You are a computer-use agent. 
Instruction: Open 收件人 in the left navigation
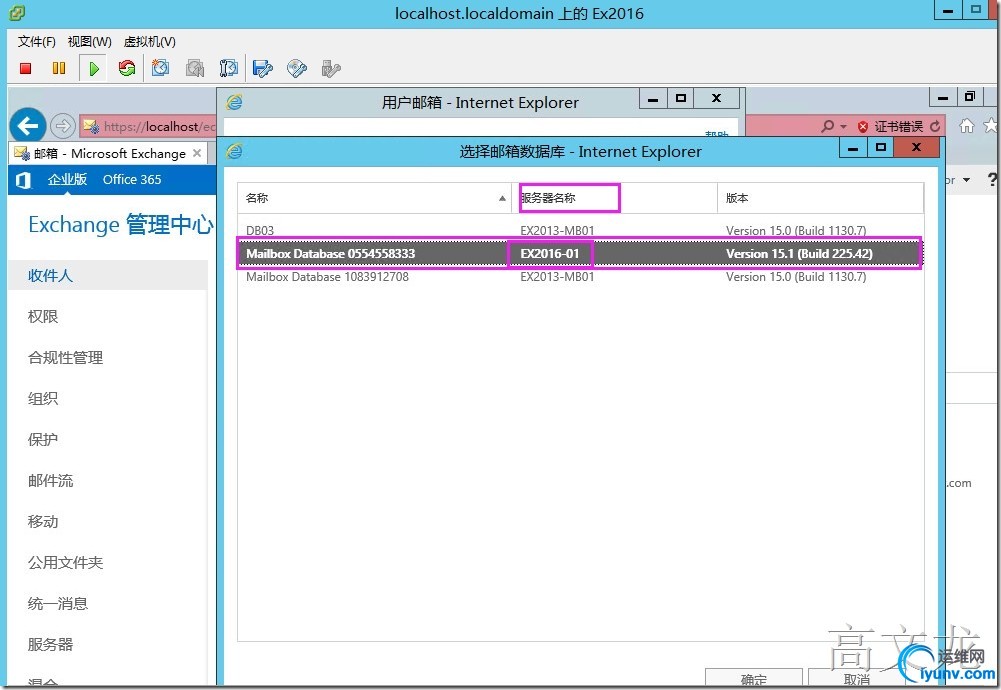50,275
